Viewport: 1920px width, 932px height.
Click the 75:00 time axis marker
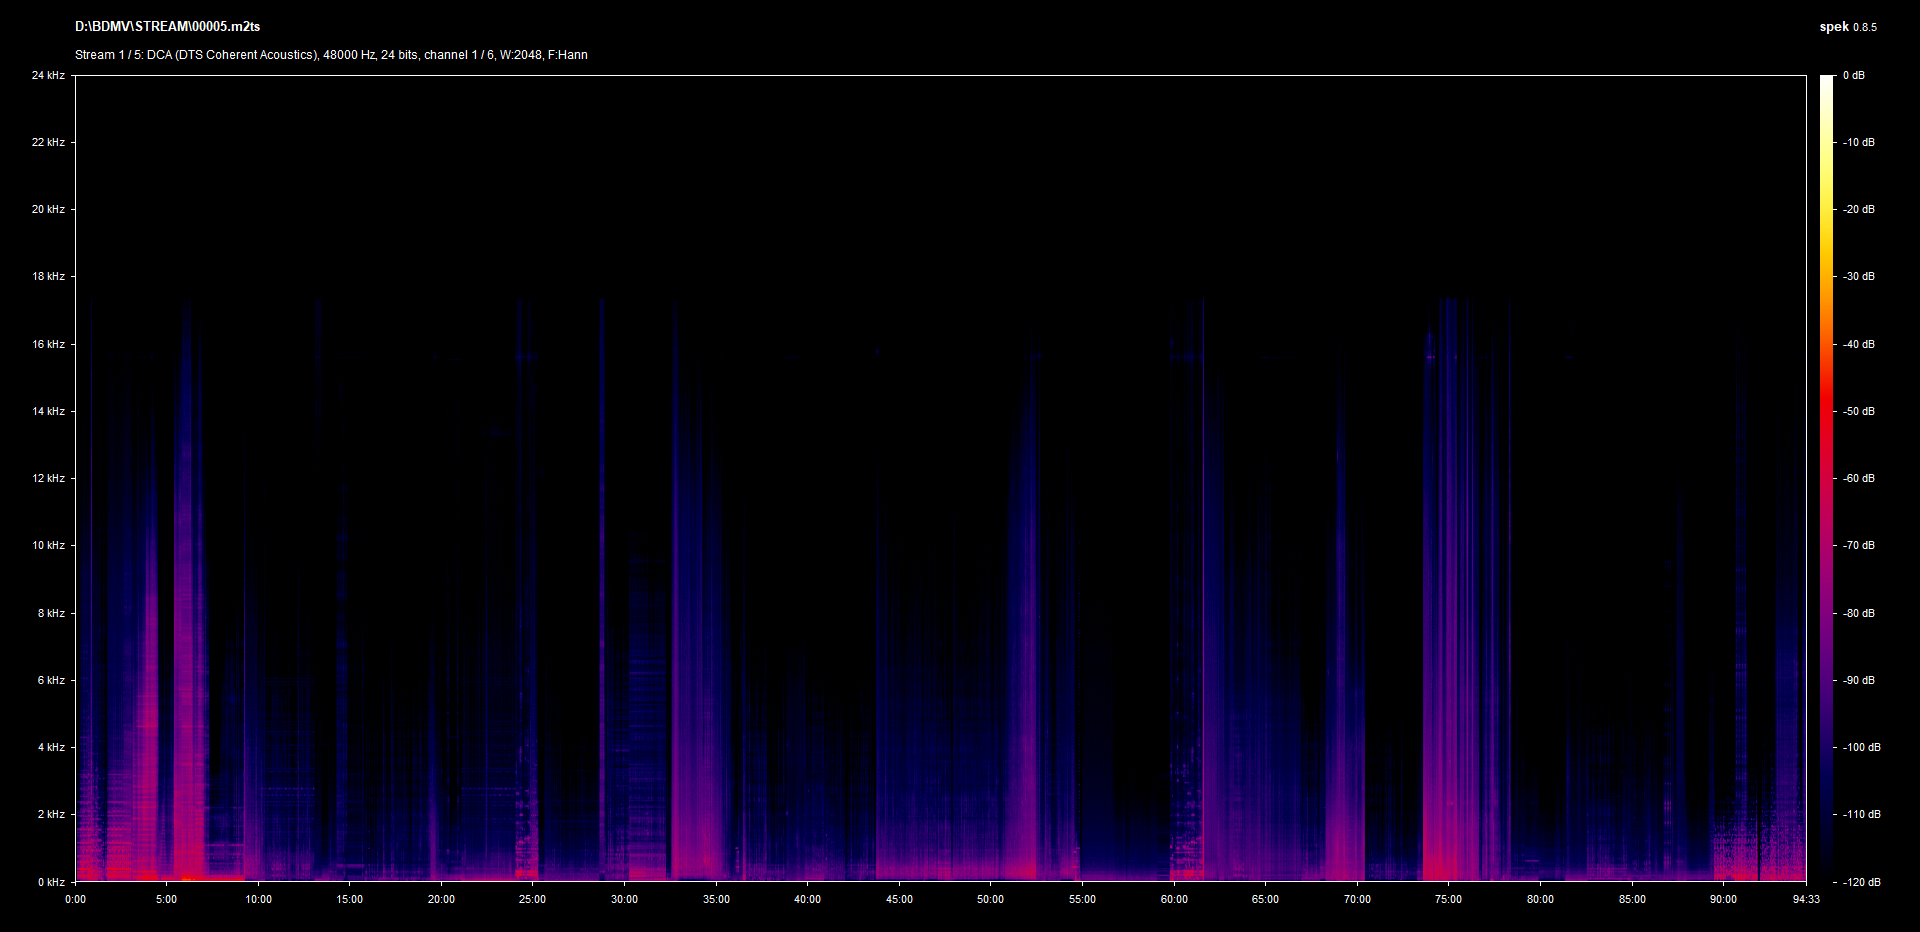click(x=1448, y=899)
